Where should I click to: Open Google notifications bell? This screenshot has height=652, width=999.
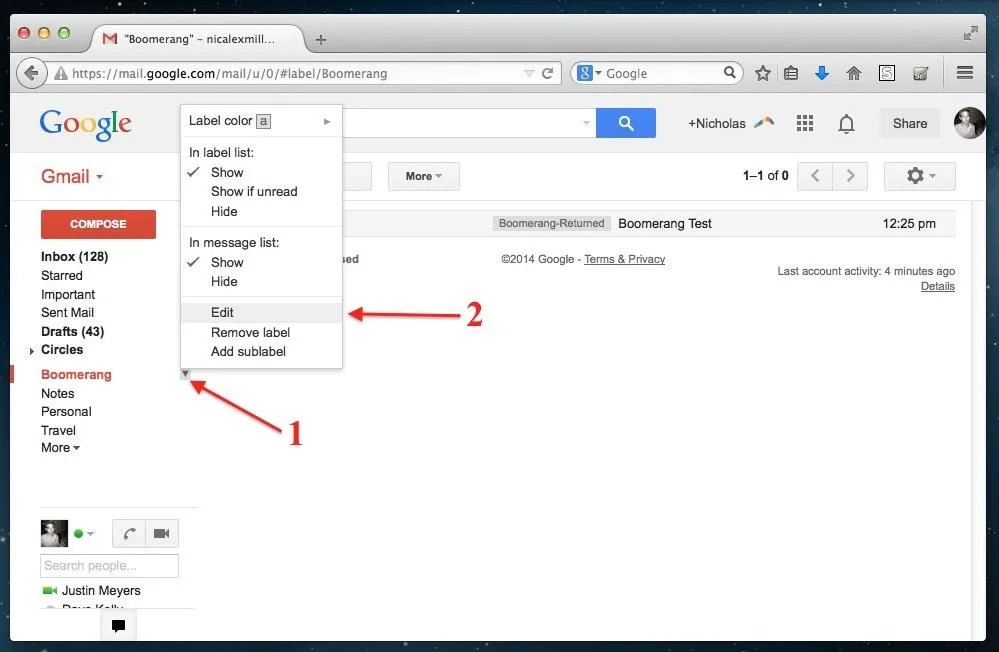[846, 124]
